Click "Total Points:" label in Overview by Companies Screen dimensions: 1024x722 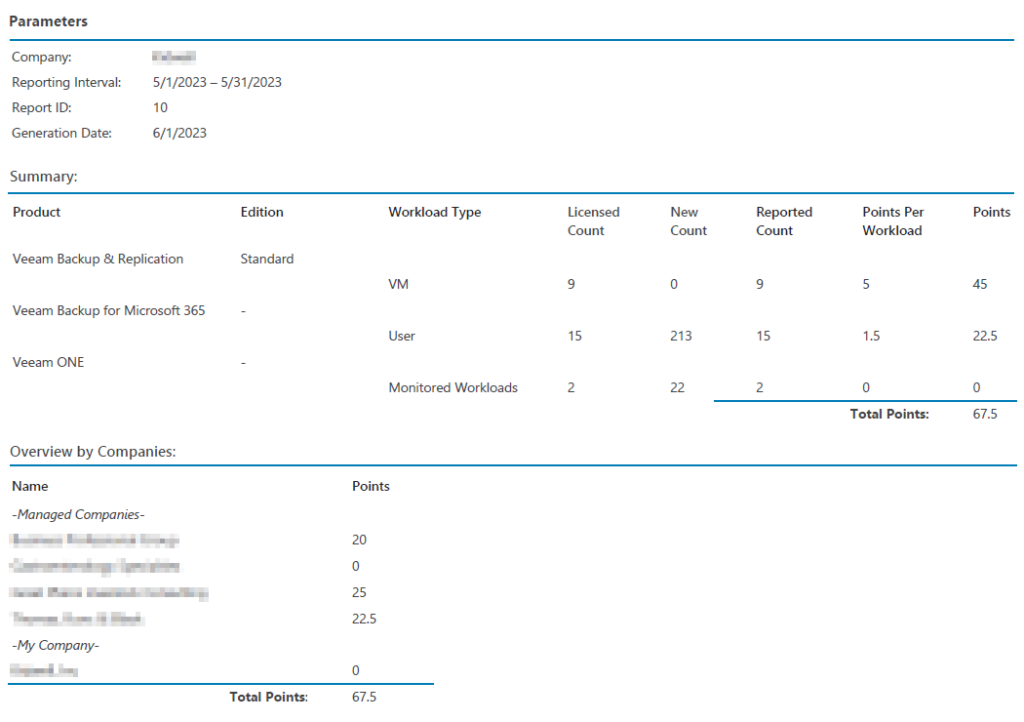pos(268,697)
